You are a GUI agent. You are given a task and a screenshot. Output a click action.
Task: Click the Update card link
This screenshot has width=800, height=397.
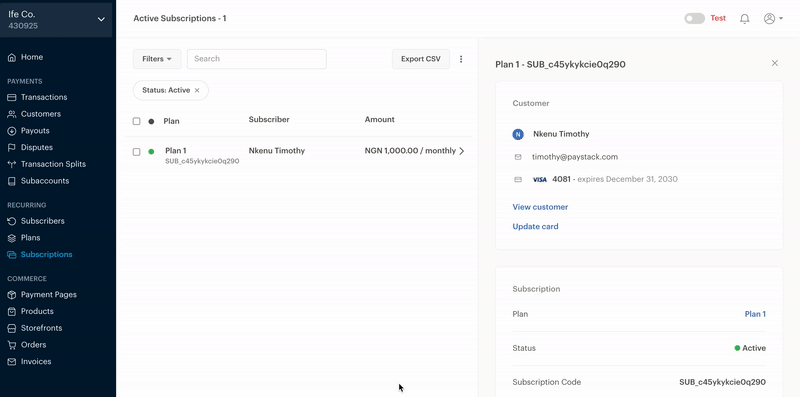535,227
